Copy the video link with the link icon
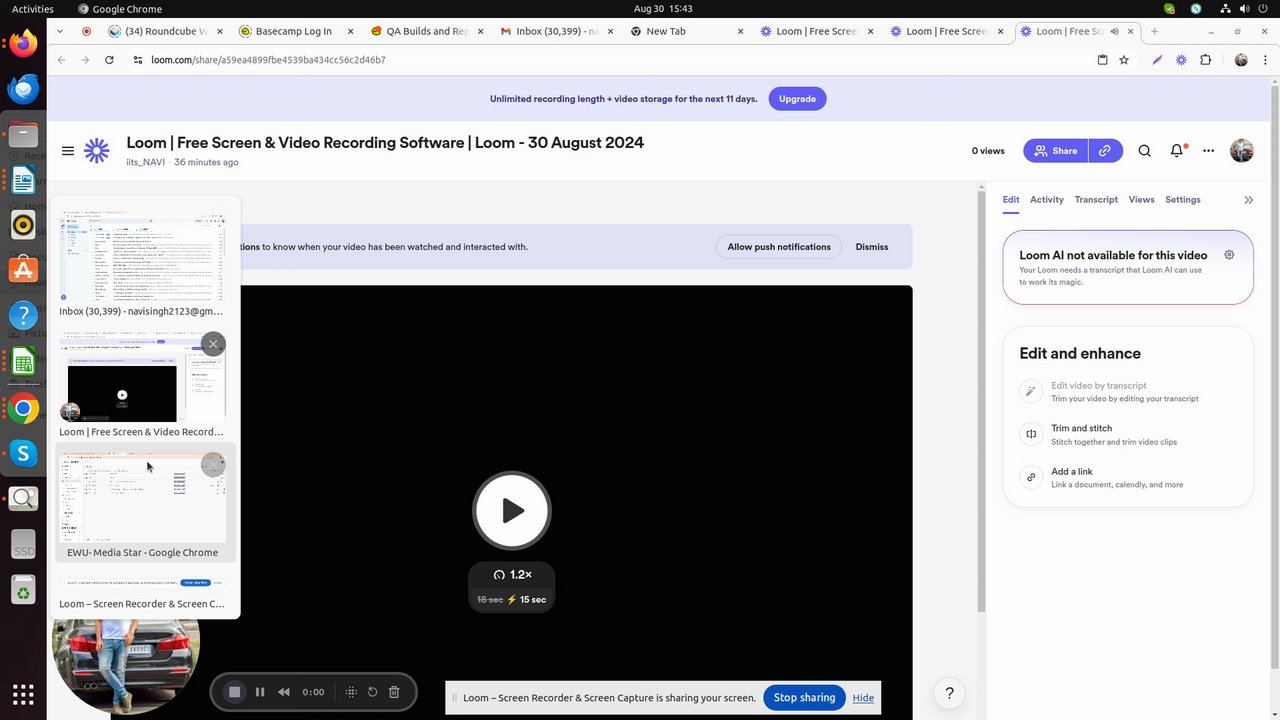 tap(1105, 151)
